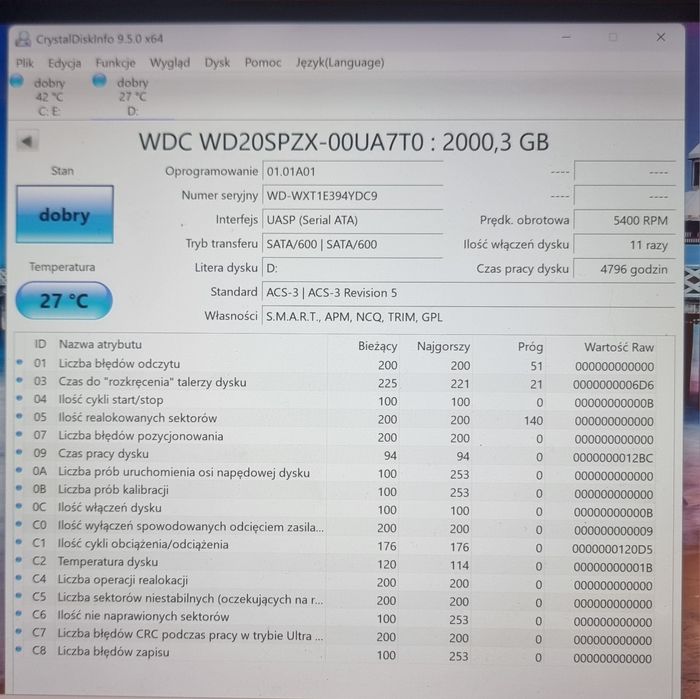Image resolution: width=700 pixels, height=699 pixels.
Task: Open the Wygląd menu
Action: click(170, 63)
